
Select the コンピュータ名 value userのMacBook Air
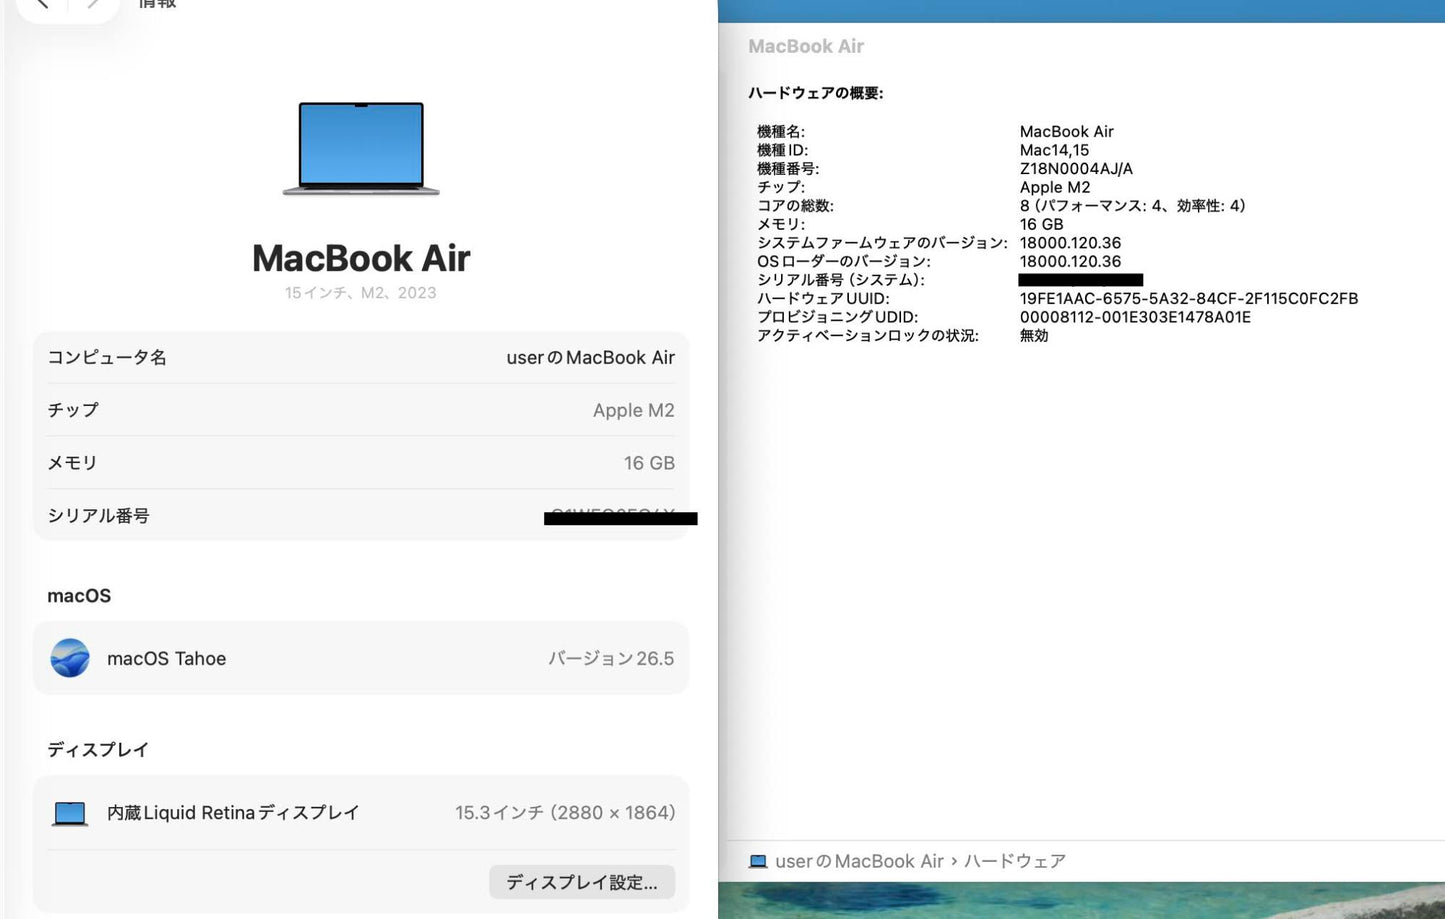pyautogui.click(x=590, y=357)
